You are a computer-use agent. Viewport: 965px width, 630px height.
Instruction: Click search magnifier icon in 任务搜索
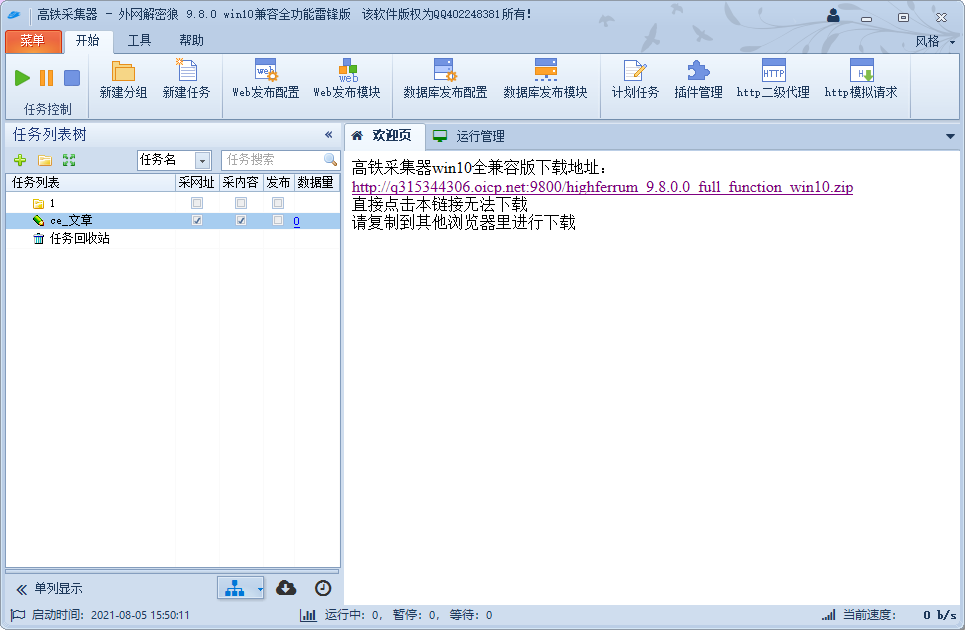coord(330,160)
